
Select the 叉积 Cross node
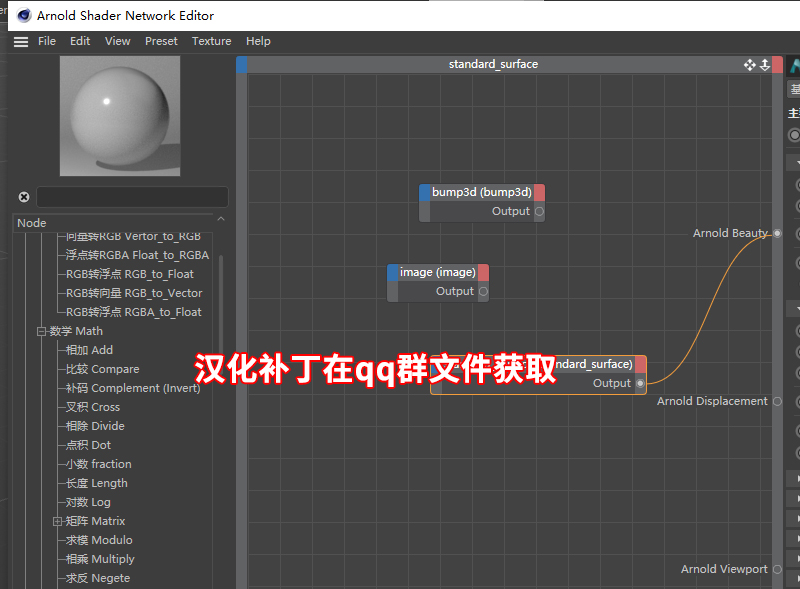point(93,407)
